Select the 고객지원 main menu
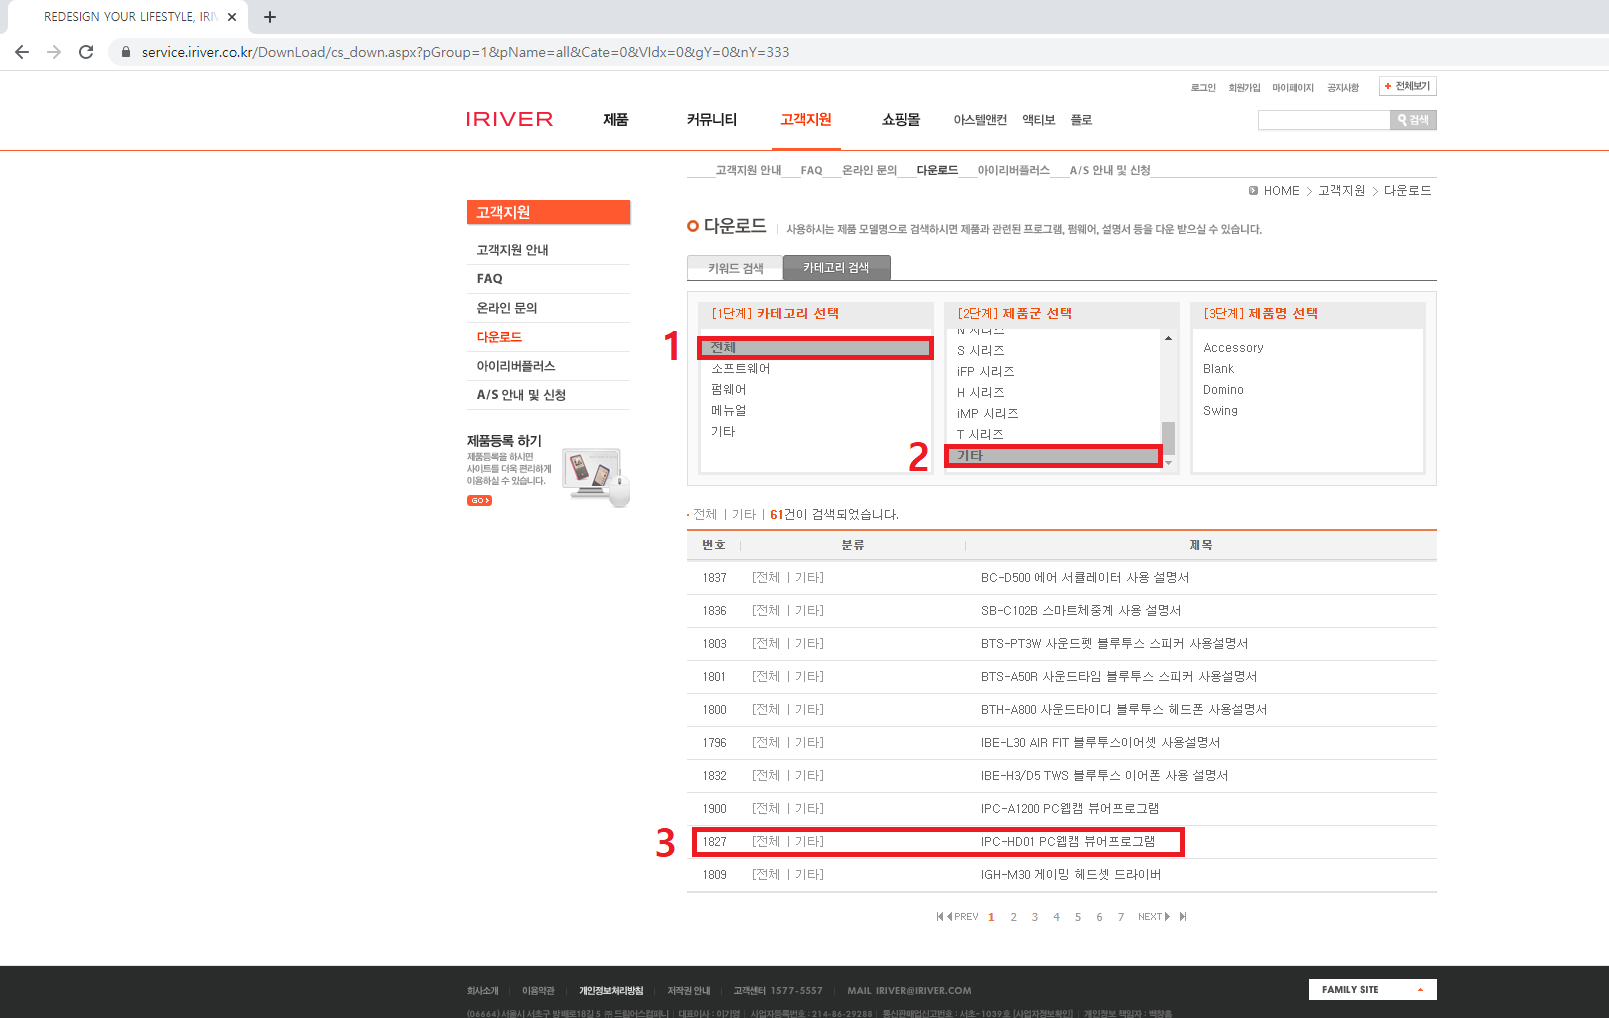 point(806,120)
